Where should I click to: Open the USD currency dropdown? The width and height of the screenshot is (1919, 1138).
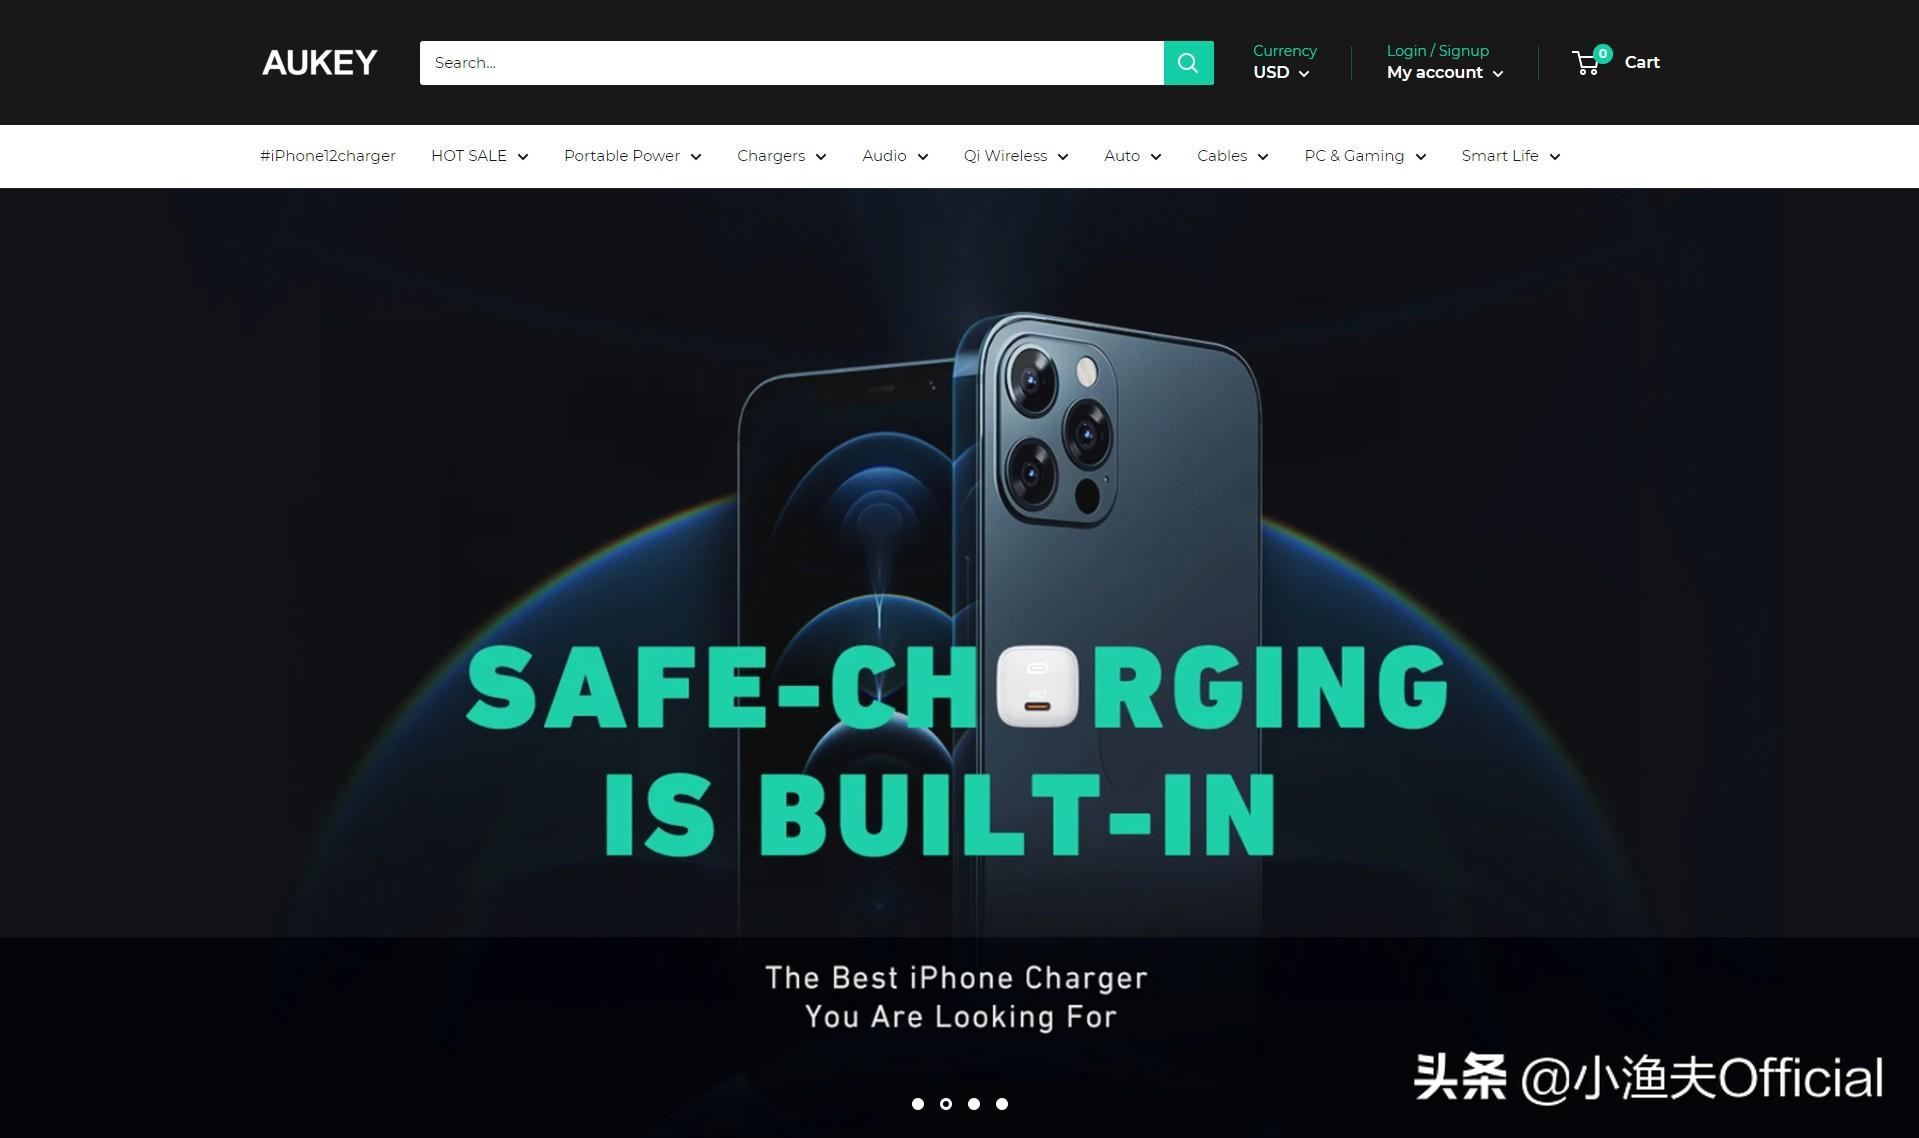[x=1281, y=73]
